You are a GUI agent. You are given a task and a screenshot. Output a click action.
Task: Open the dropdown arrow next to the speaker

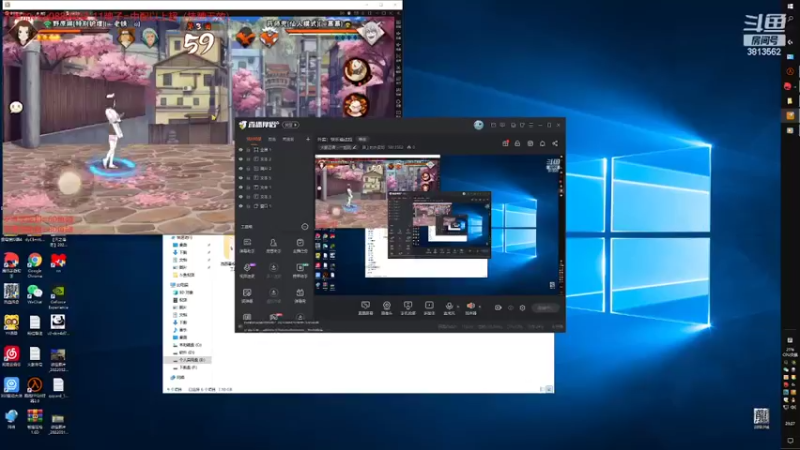[x=480, y=307]
